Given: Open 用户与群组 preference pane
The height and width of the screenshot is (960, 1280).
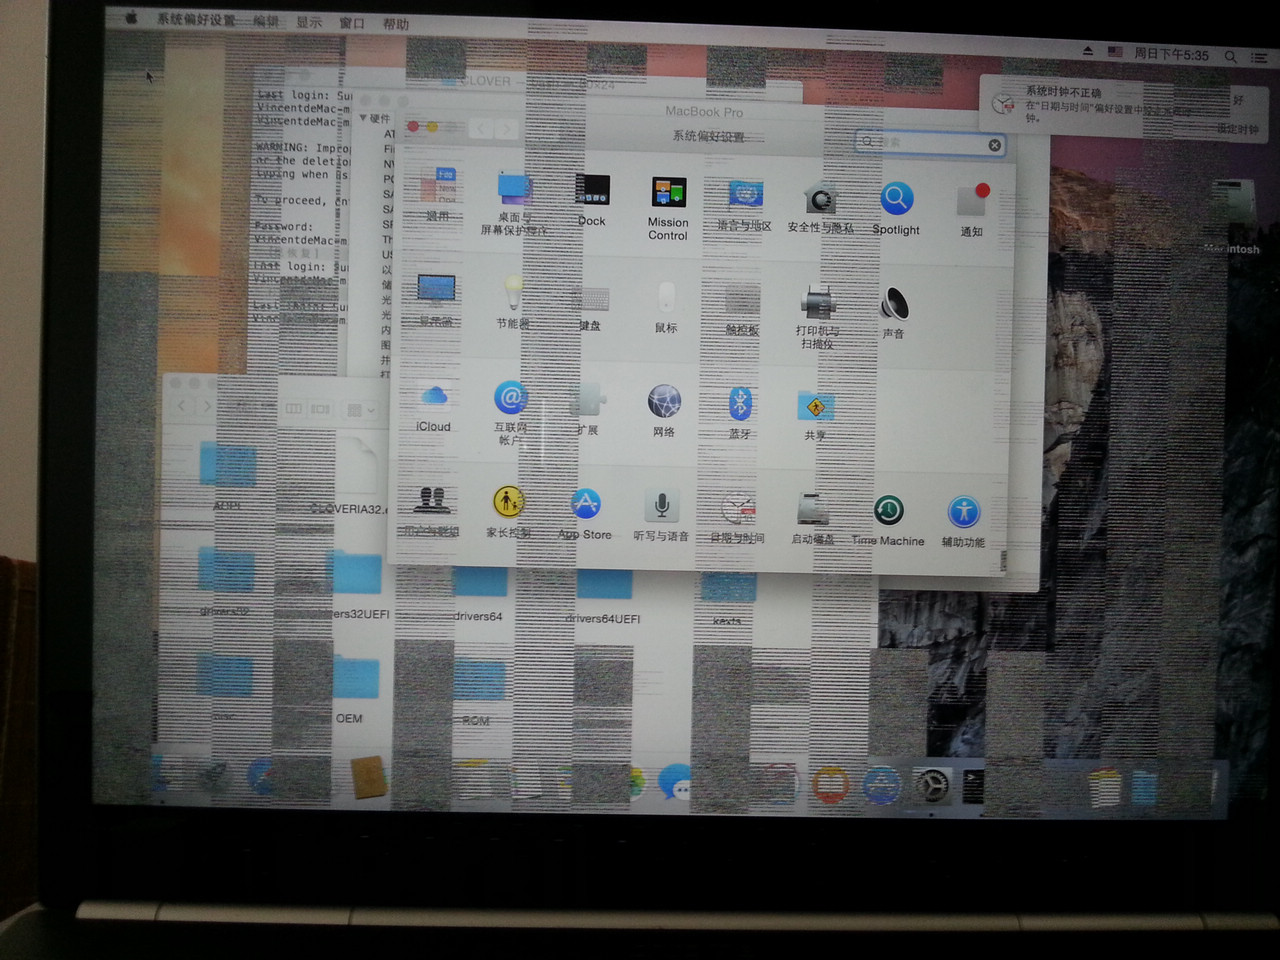Looking at the screenshot, I should [431, 511].
